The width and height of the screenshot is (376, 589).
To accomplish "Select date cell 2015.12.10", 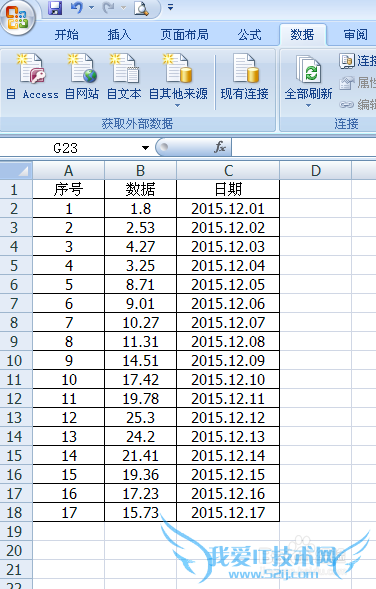I will (228, 379).
